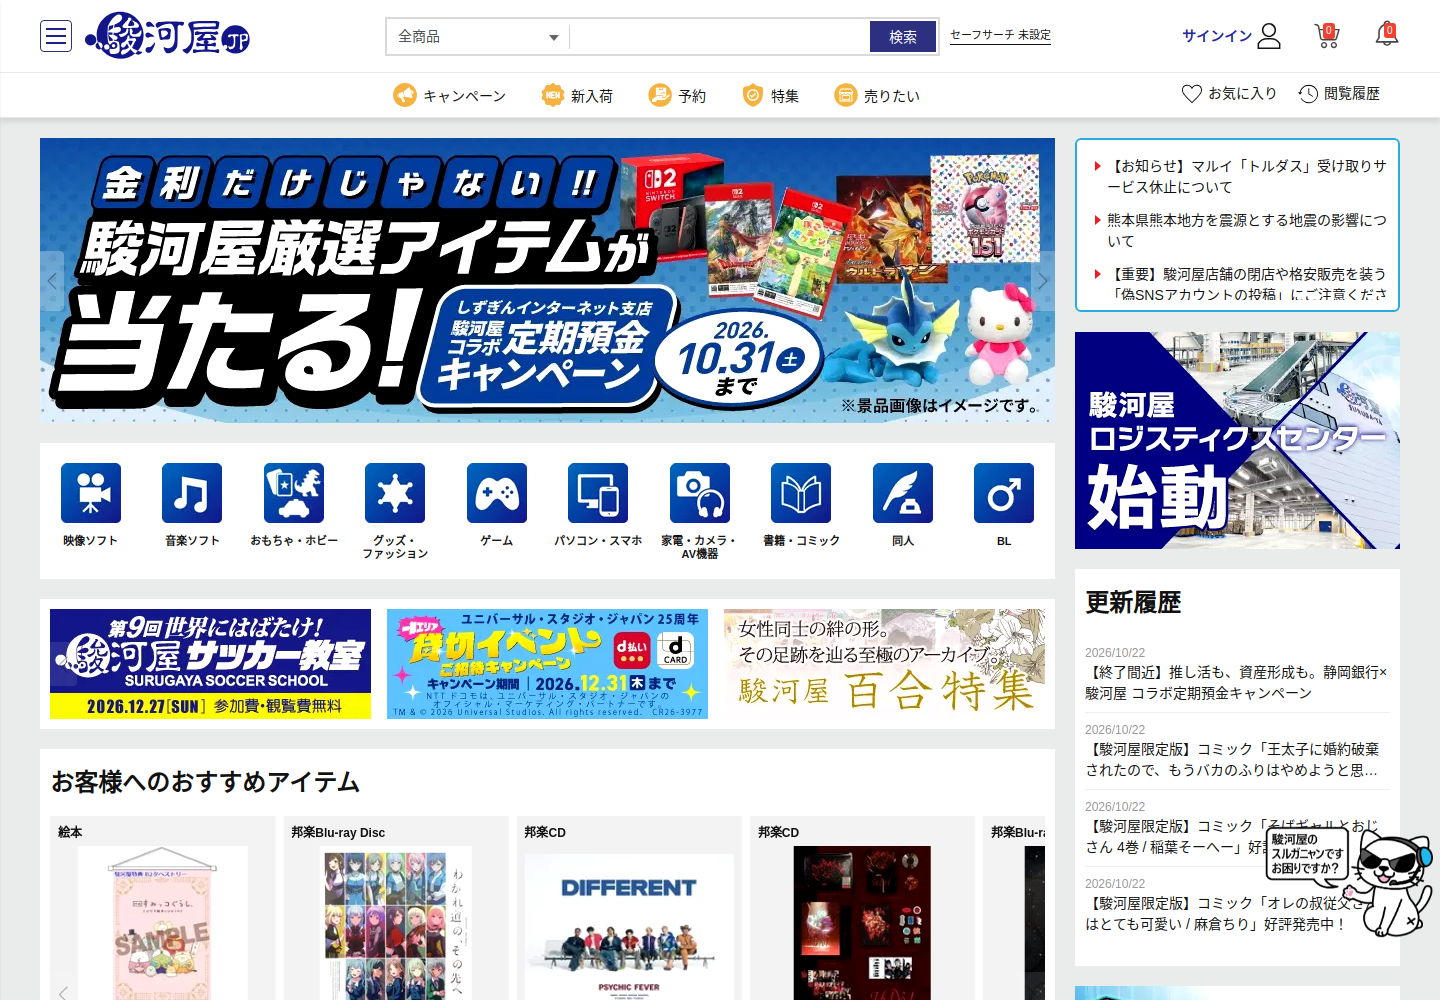Read the 熊本地方 earthquake notice
The height and width of the screenshot is (1000, 1440).
click(1247, 230)
